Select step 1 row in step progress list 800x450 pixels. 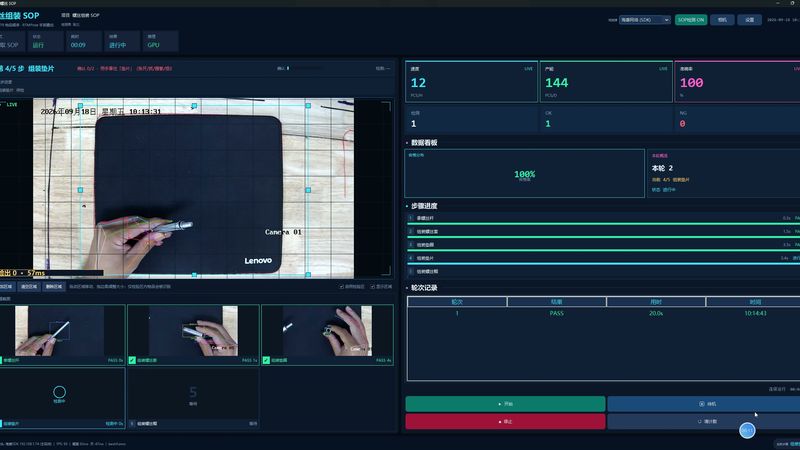coord(603,218)
